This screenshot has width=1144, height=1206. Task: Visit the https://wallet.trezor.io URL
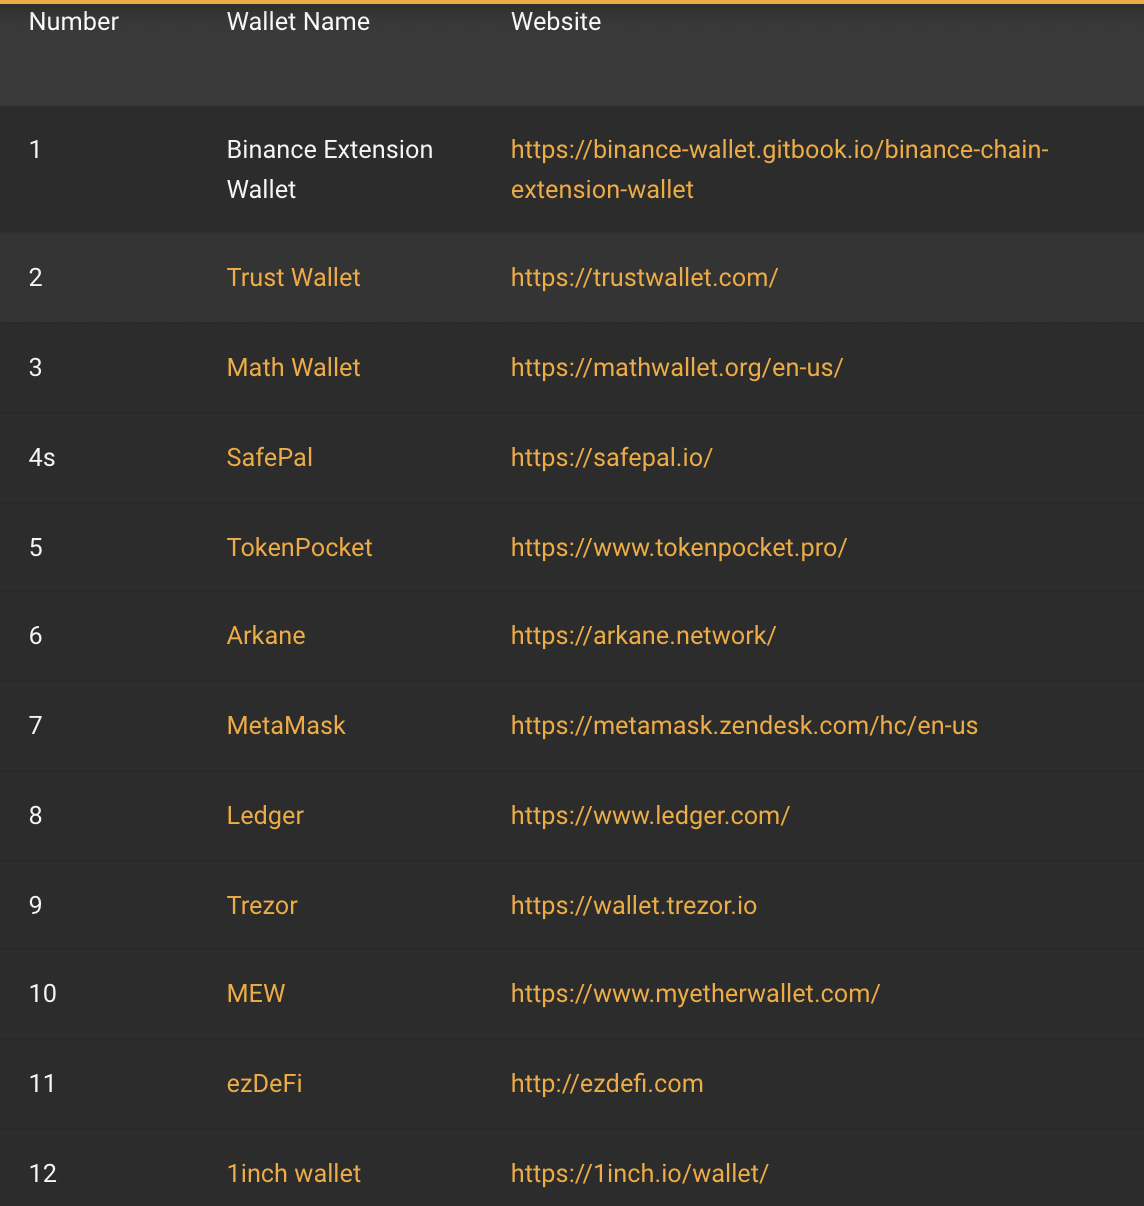(x=633, y=905)
